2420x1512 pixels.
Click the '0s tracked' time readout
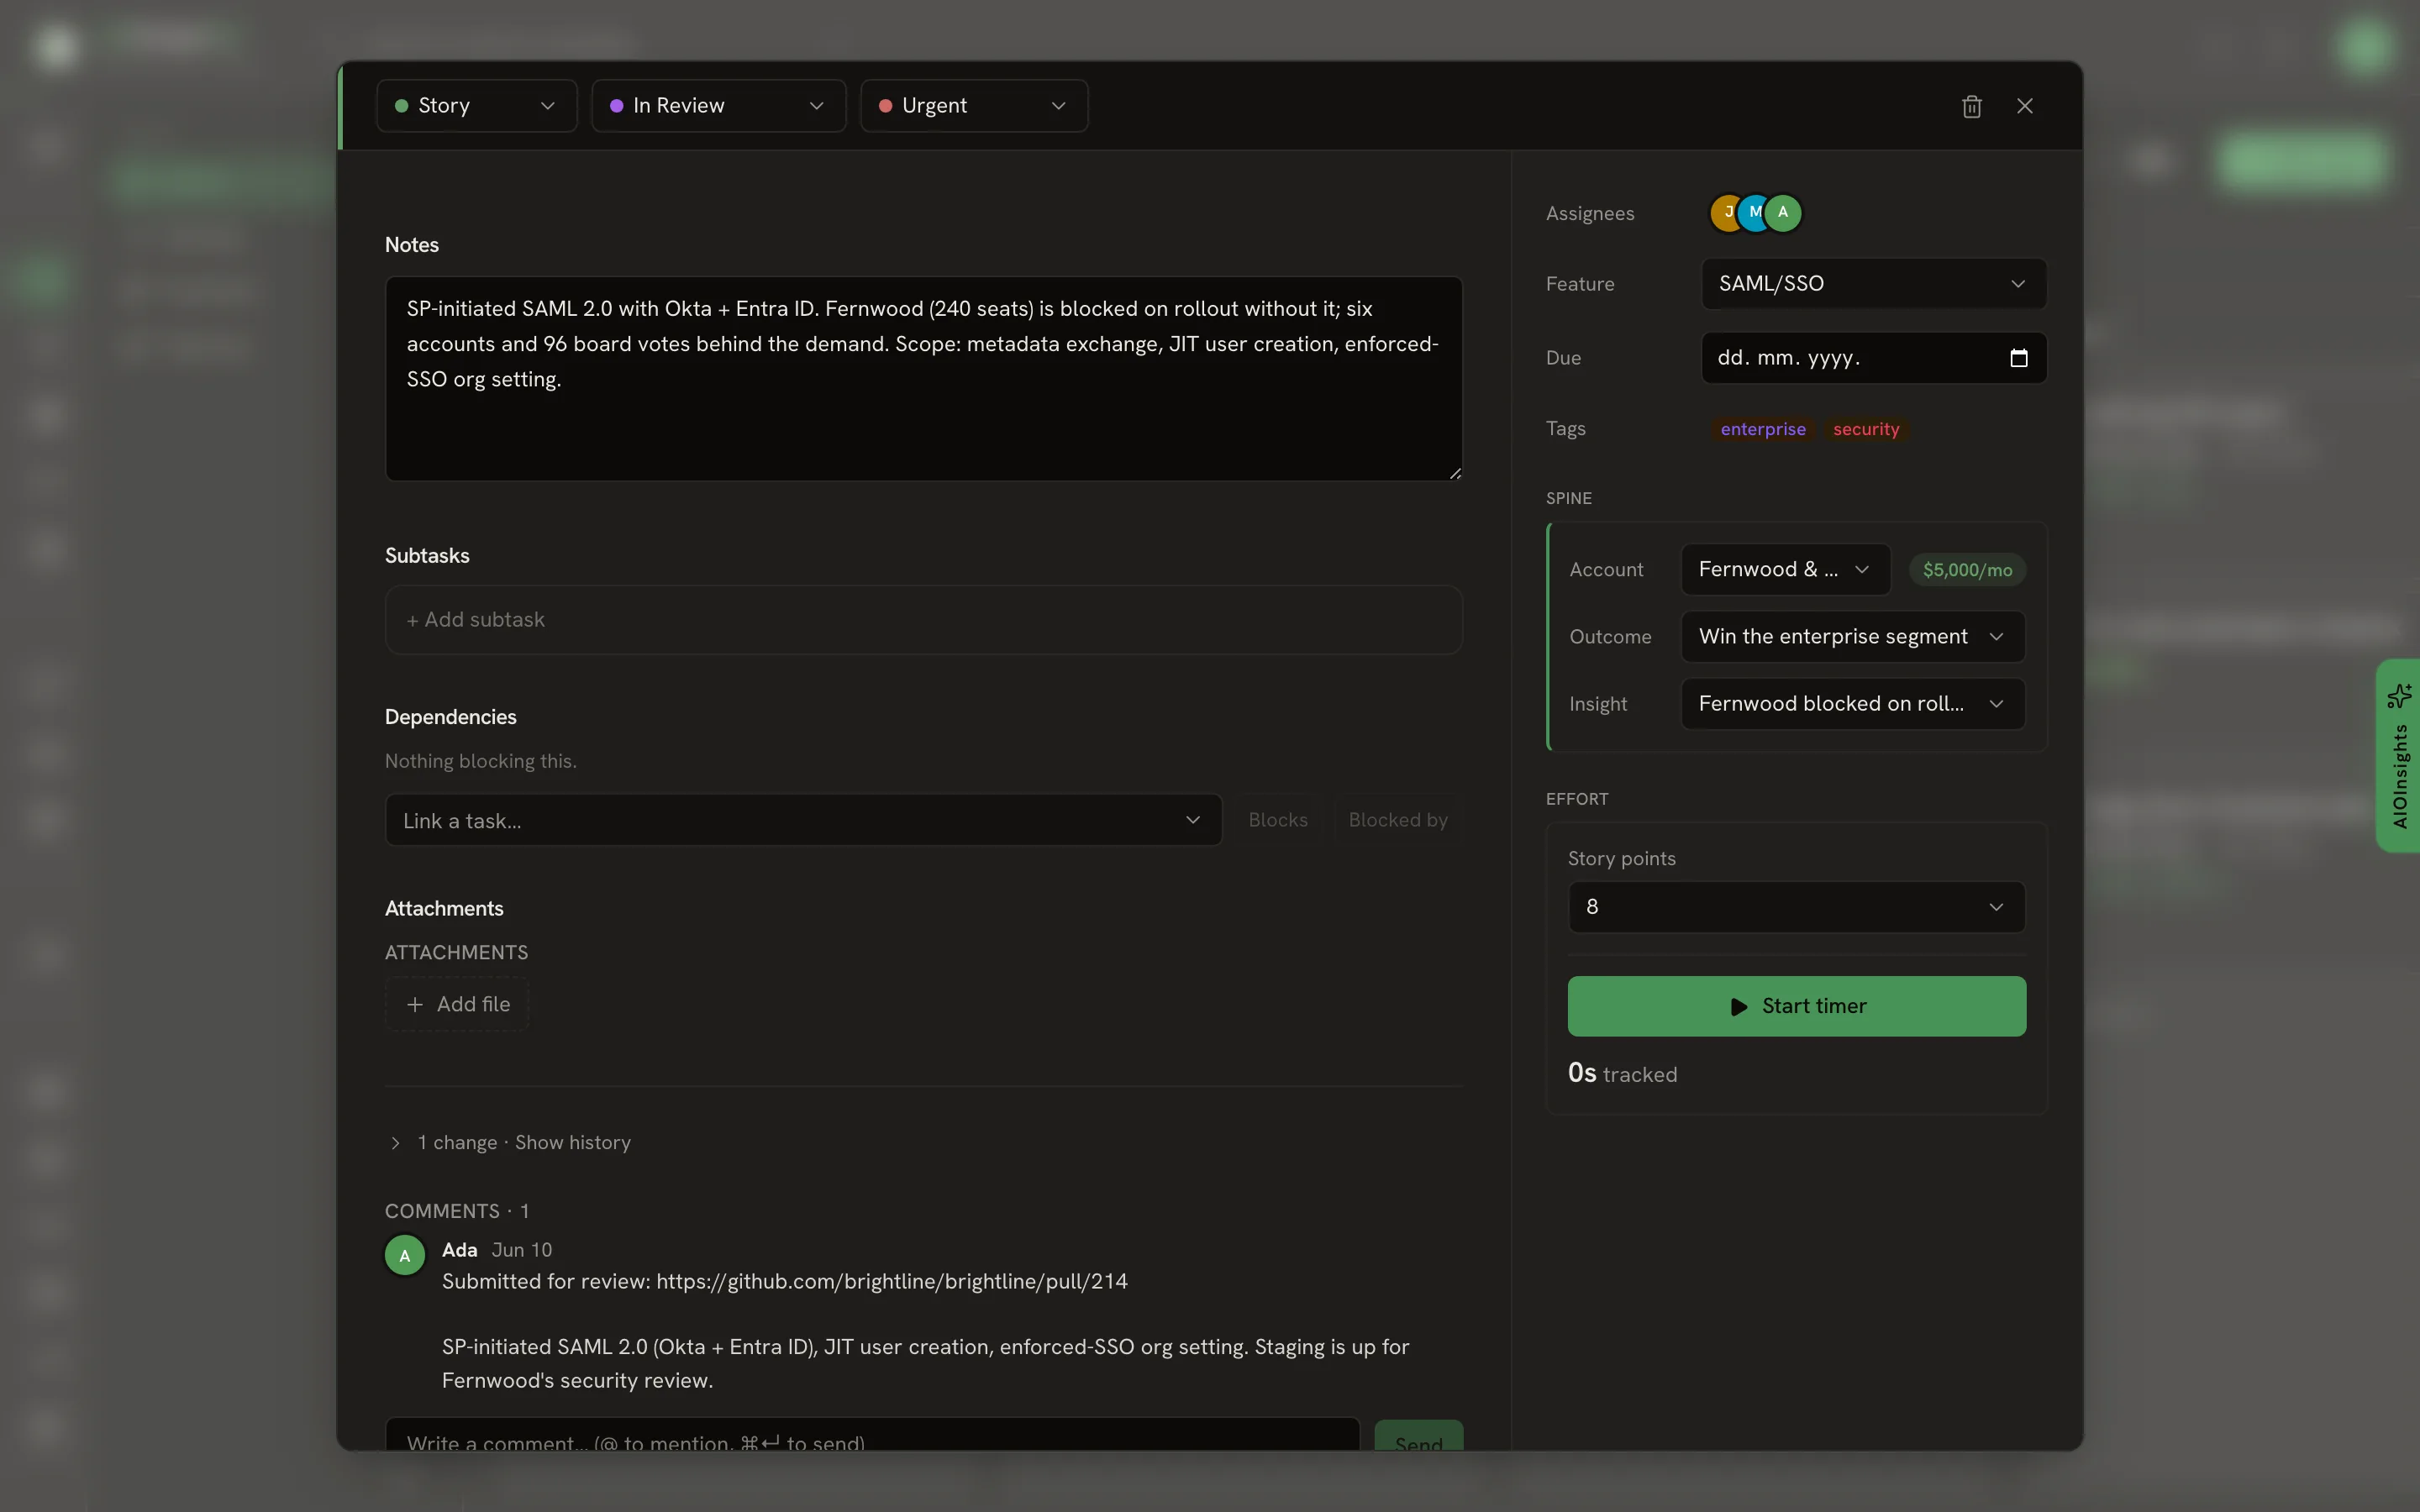[1622, 1073]
